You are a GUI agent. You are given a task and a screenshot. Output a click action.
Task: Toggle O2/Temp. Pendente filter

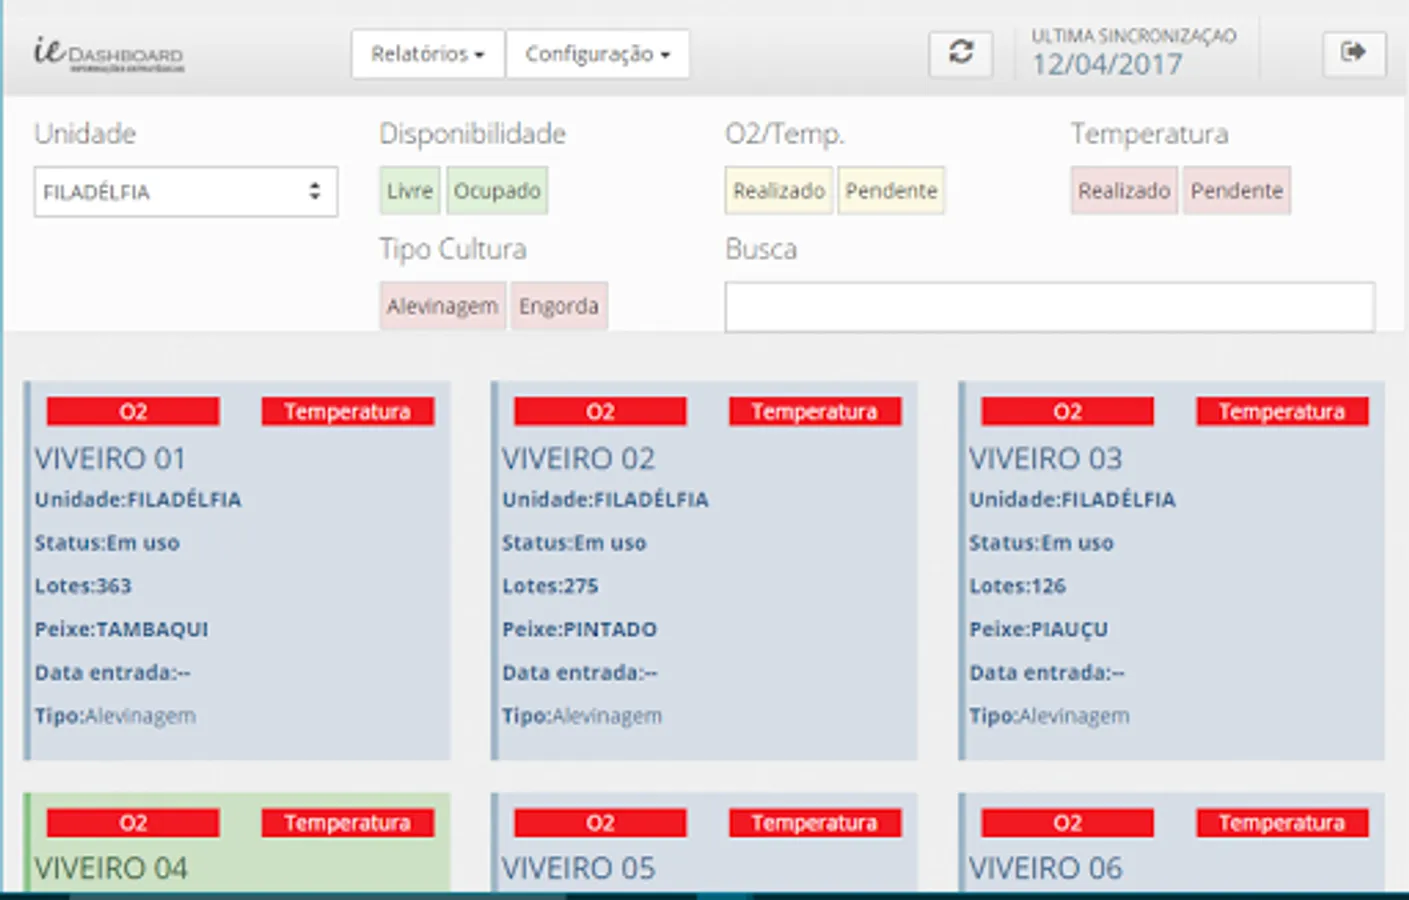click(x=891, y=191)
